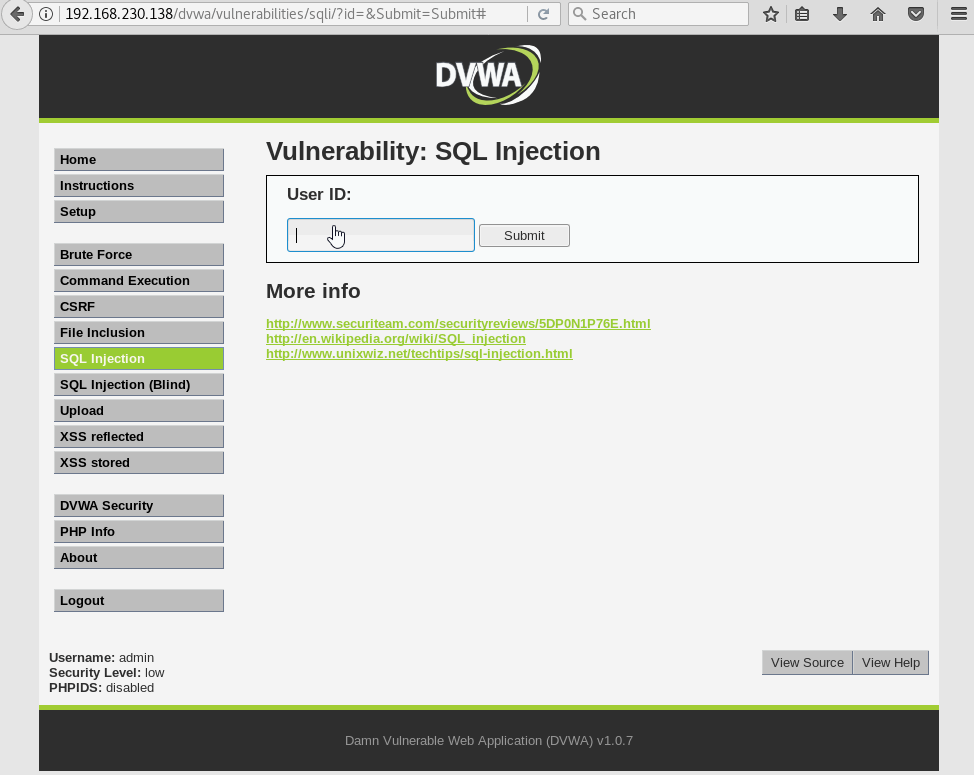The image size is (974, 775).
Task: Click the magnifier icon in the Search box
Action: coord(579,14)
